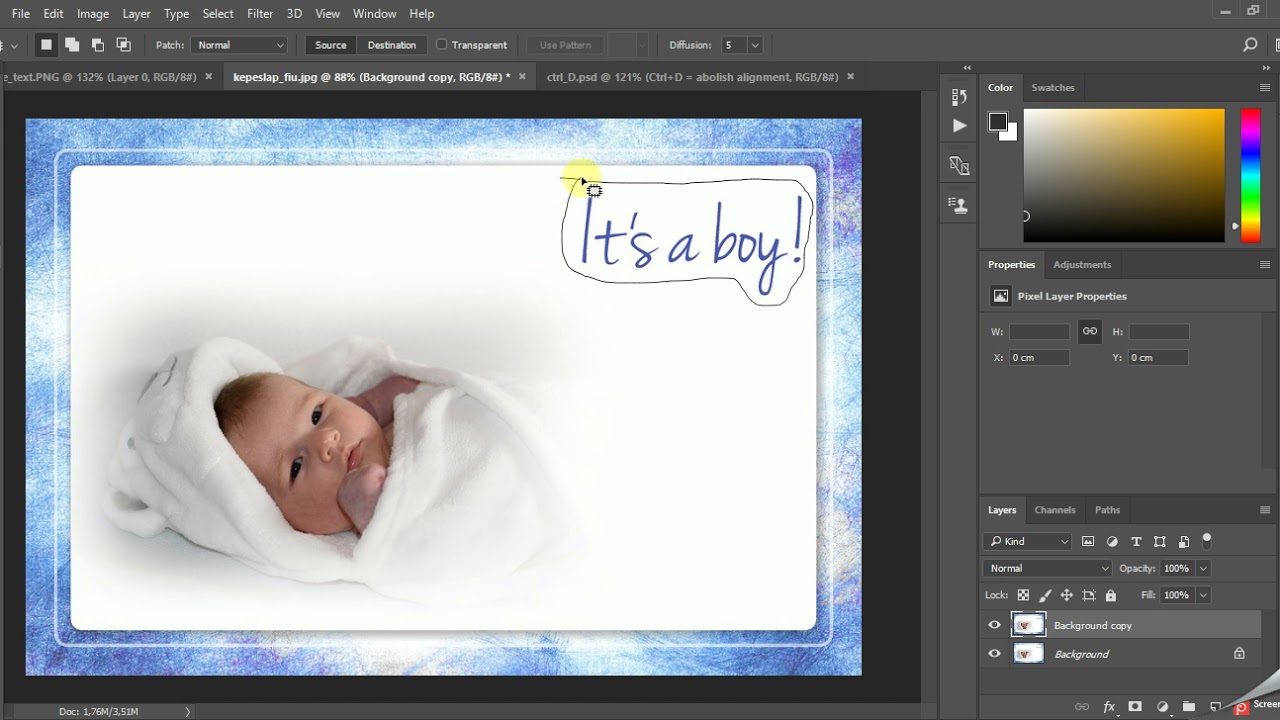Filter layers by type layers icon
Screen dimensions: 1280x720
[x=1136, y=541]
